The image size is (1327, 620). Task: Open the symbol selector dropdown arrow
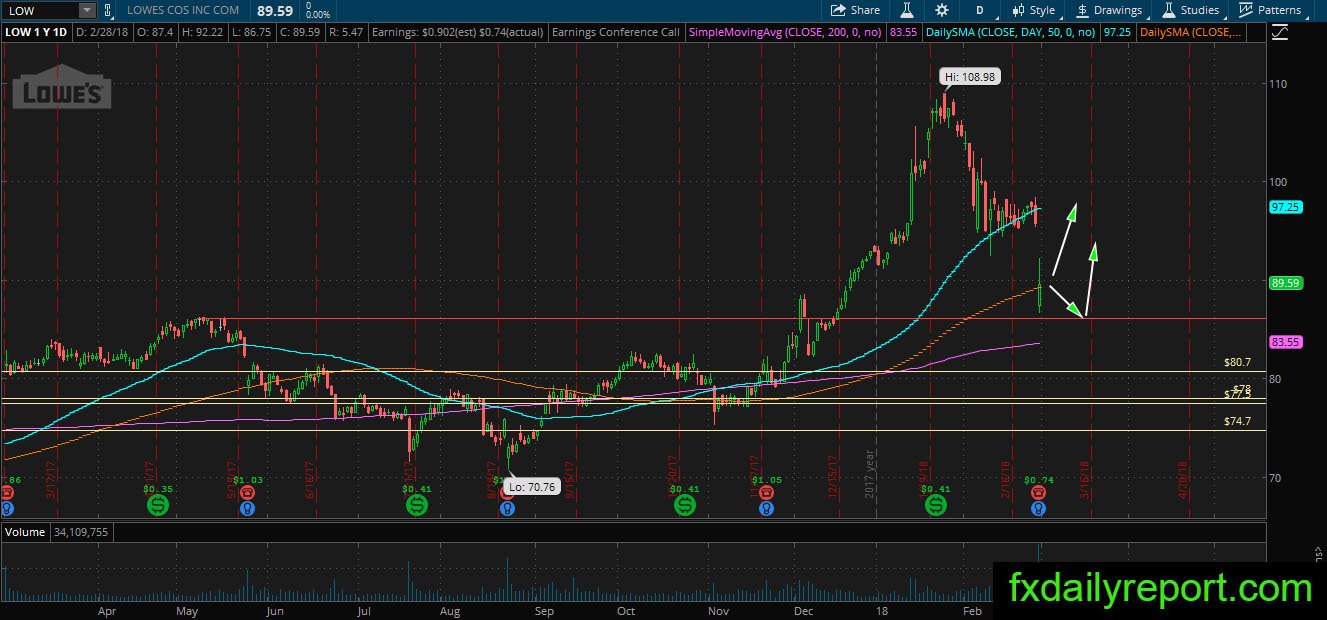87,10
